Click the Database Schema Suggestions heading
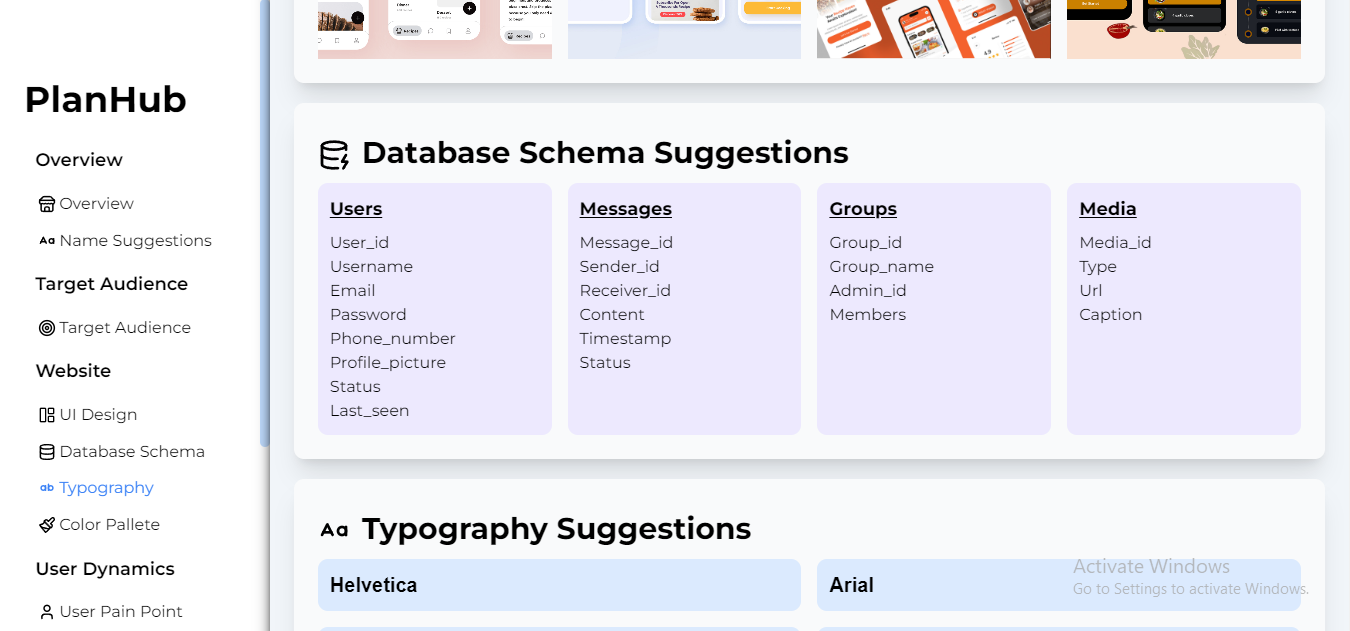 click(605, 153)
